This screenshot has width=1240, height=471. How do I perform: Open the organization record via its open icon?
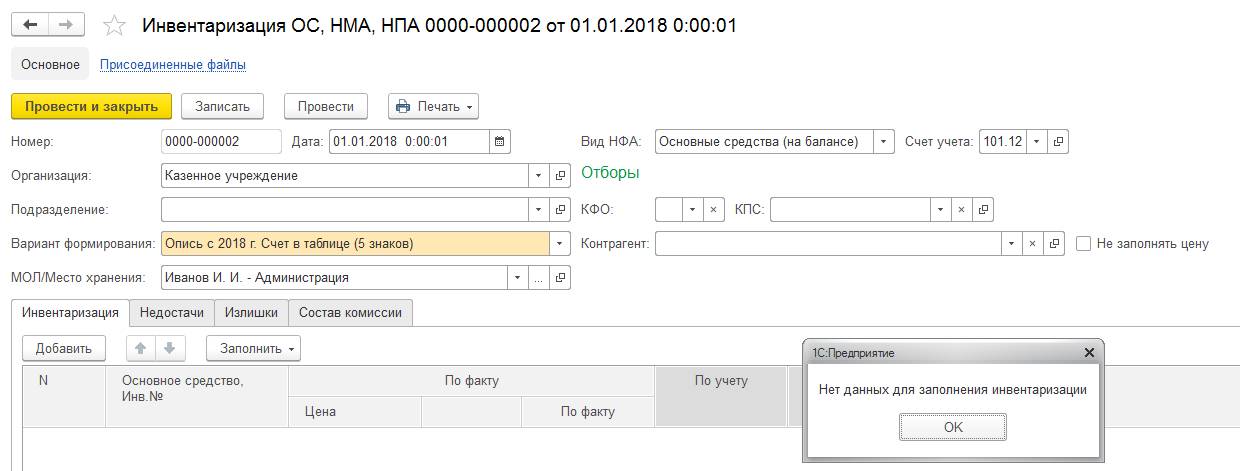(561, 176)
